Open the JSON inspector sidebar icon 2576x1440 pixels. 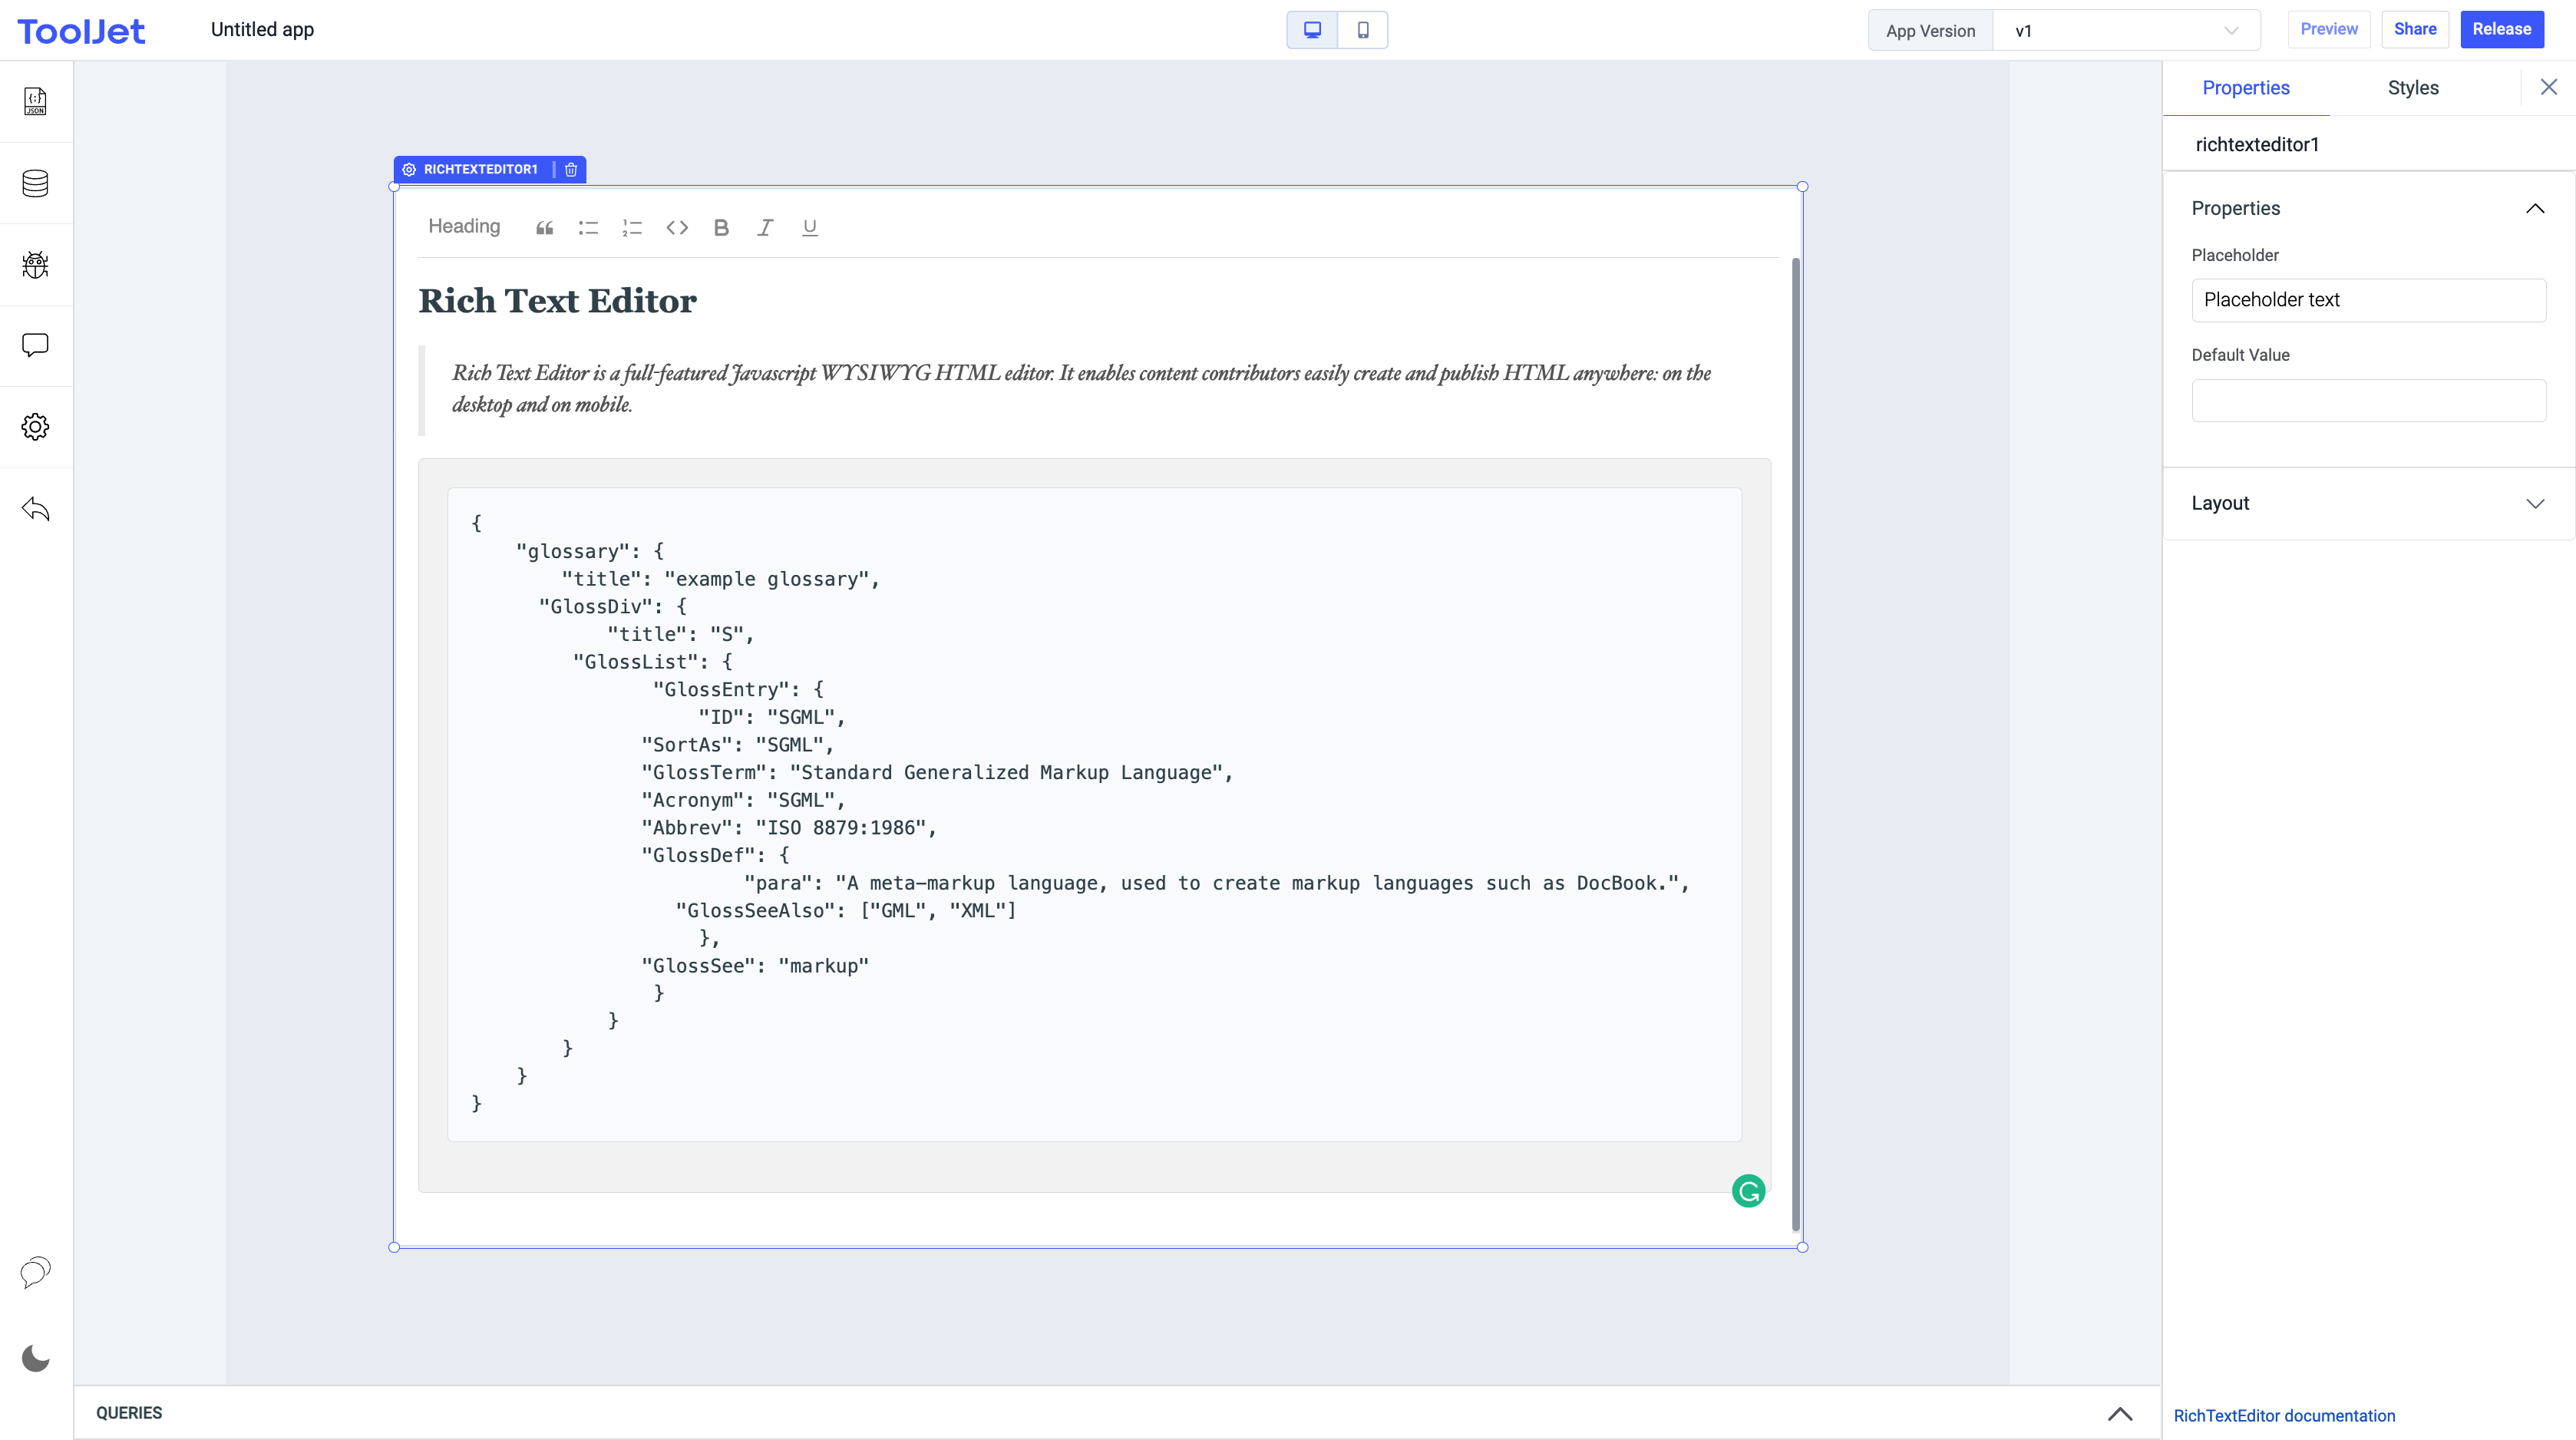pyautogui.click(x=36, y=101)
